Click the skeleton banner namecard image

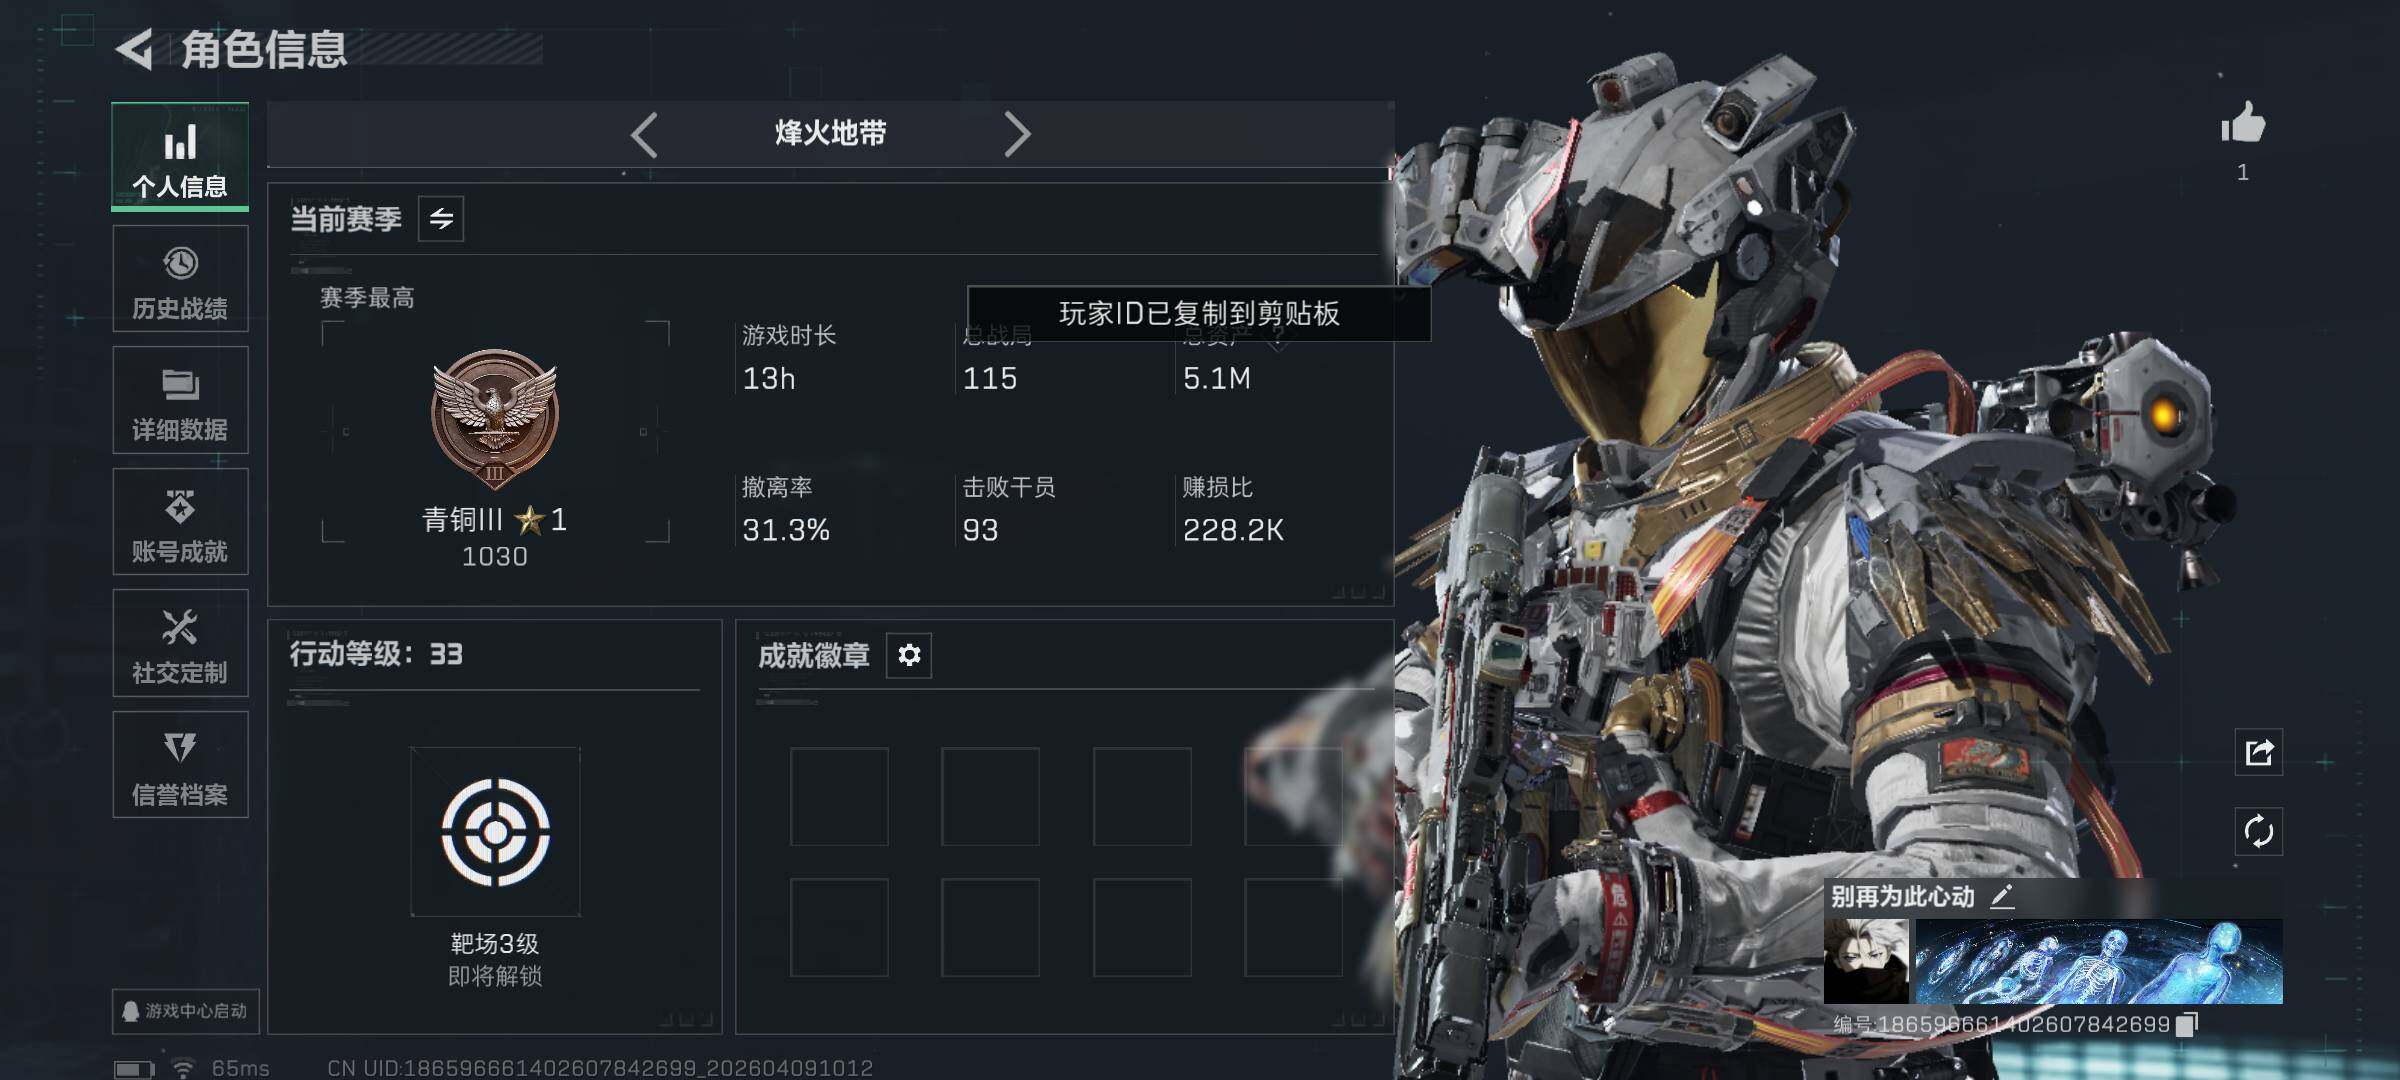2099,961
